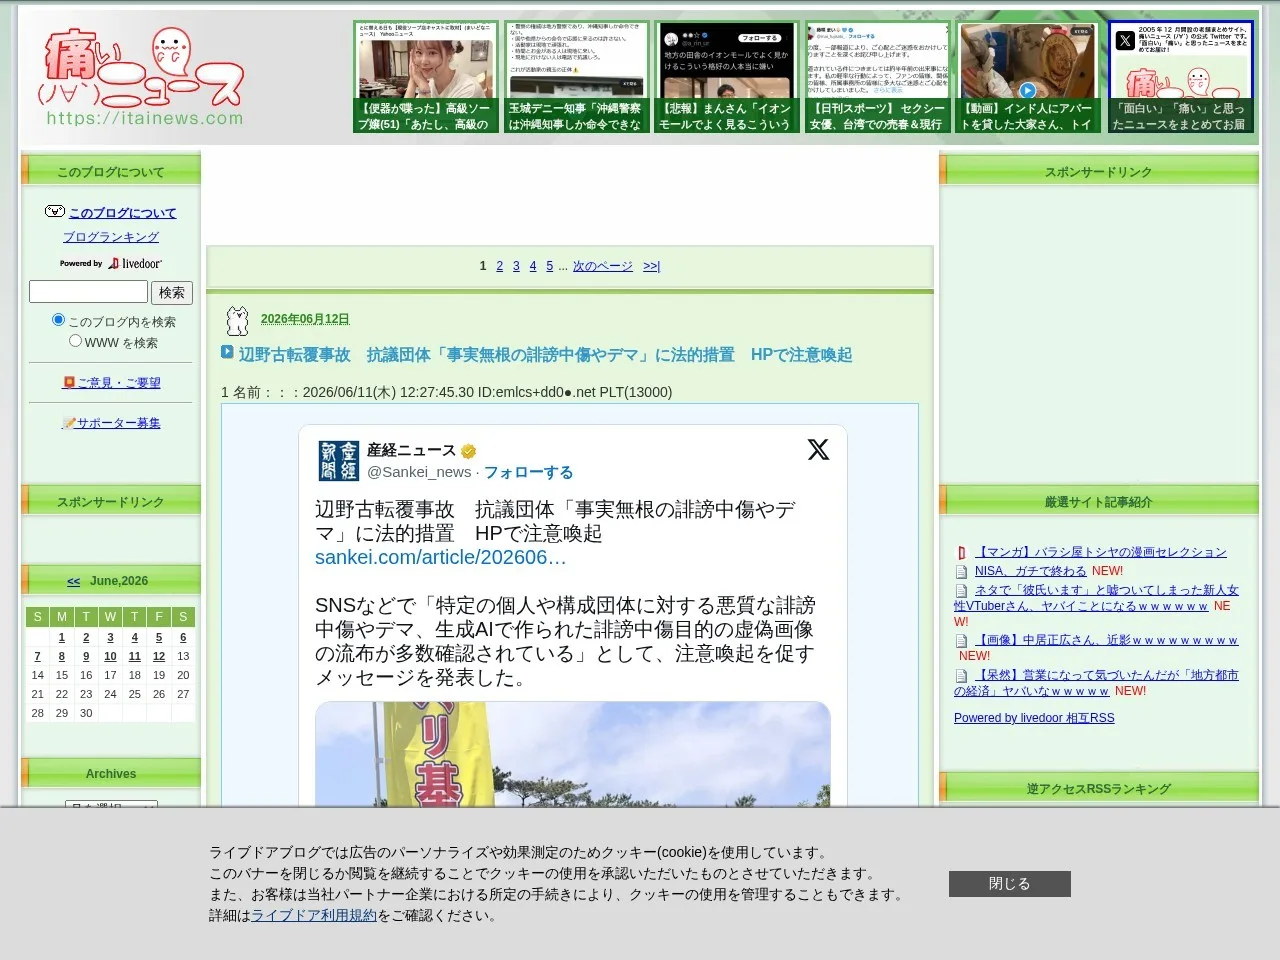The width and height of the screenshot is (1280, 960).
Task: Click the blog search input field
Action: click(x=88, y=291)
